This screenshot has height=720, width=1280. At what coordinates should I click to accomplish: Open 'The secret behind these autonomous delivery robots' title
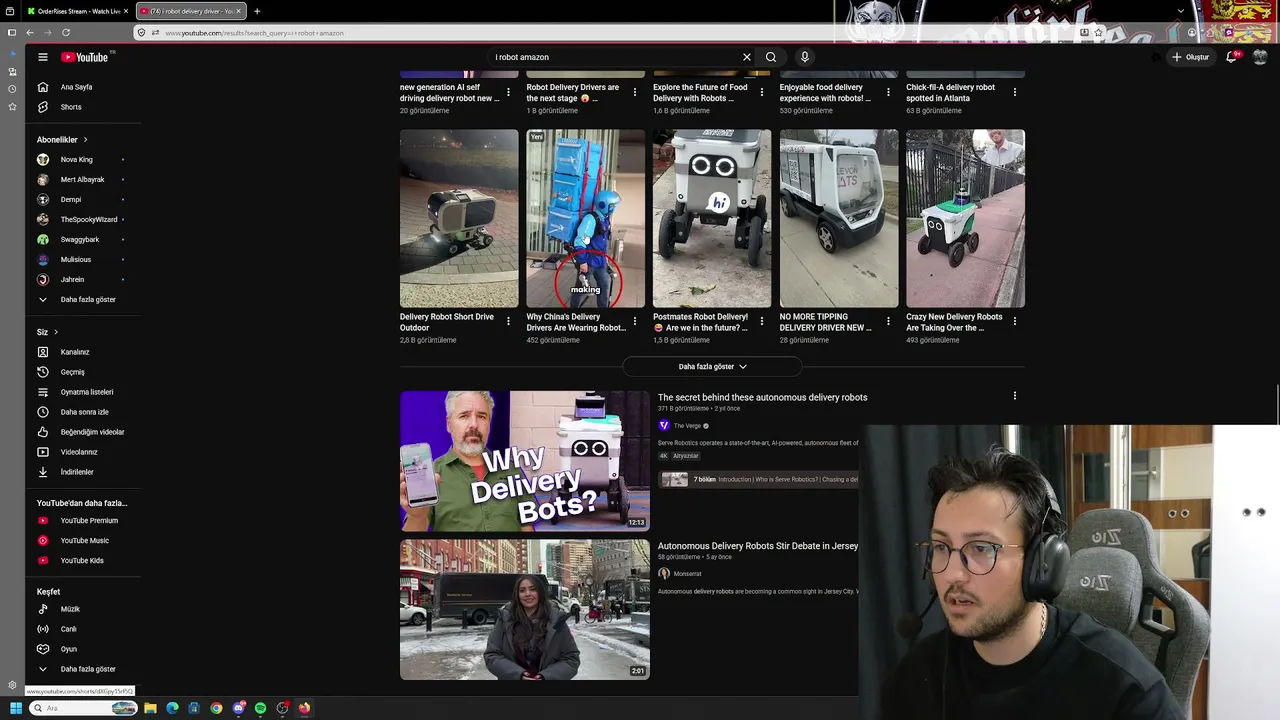click(x=762, y=397)
